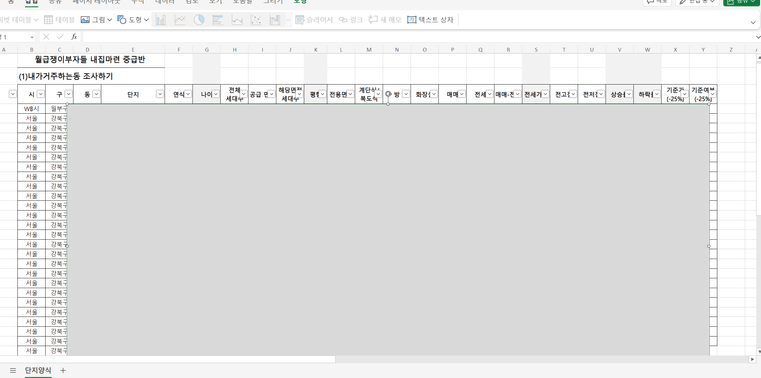
Task: Insert a pie chart icon
Action: 199,20
